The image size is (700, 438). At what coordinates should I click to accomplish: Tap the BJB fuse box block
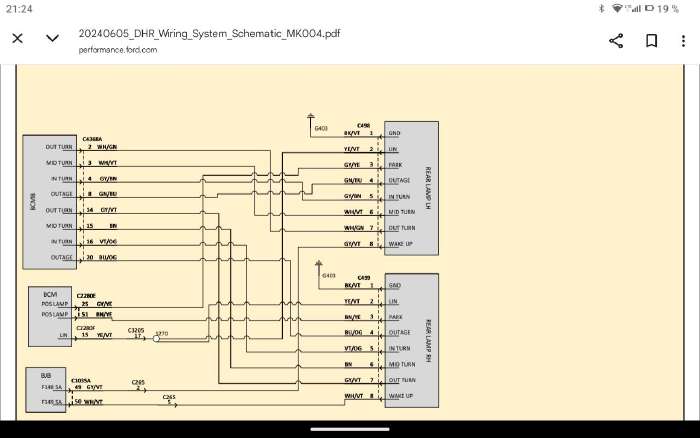coord(46,390)
